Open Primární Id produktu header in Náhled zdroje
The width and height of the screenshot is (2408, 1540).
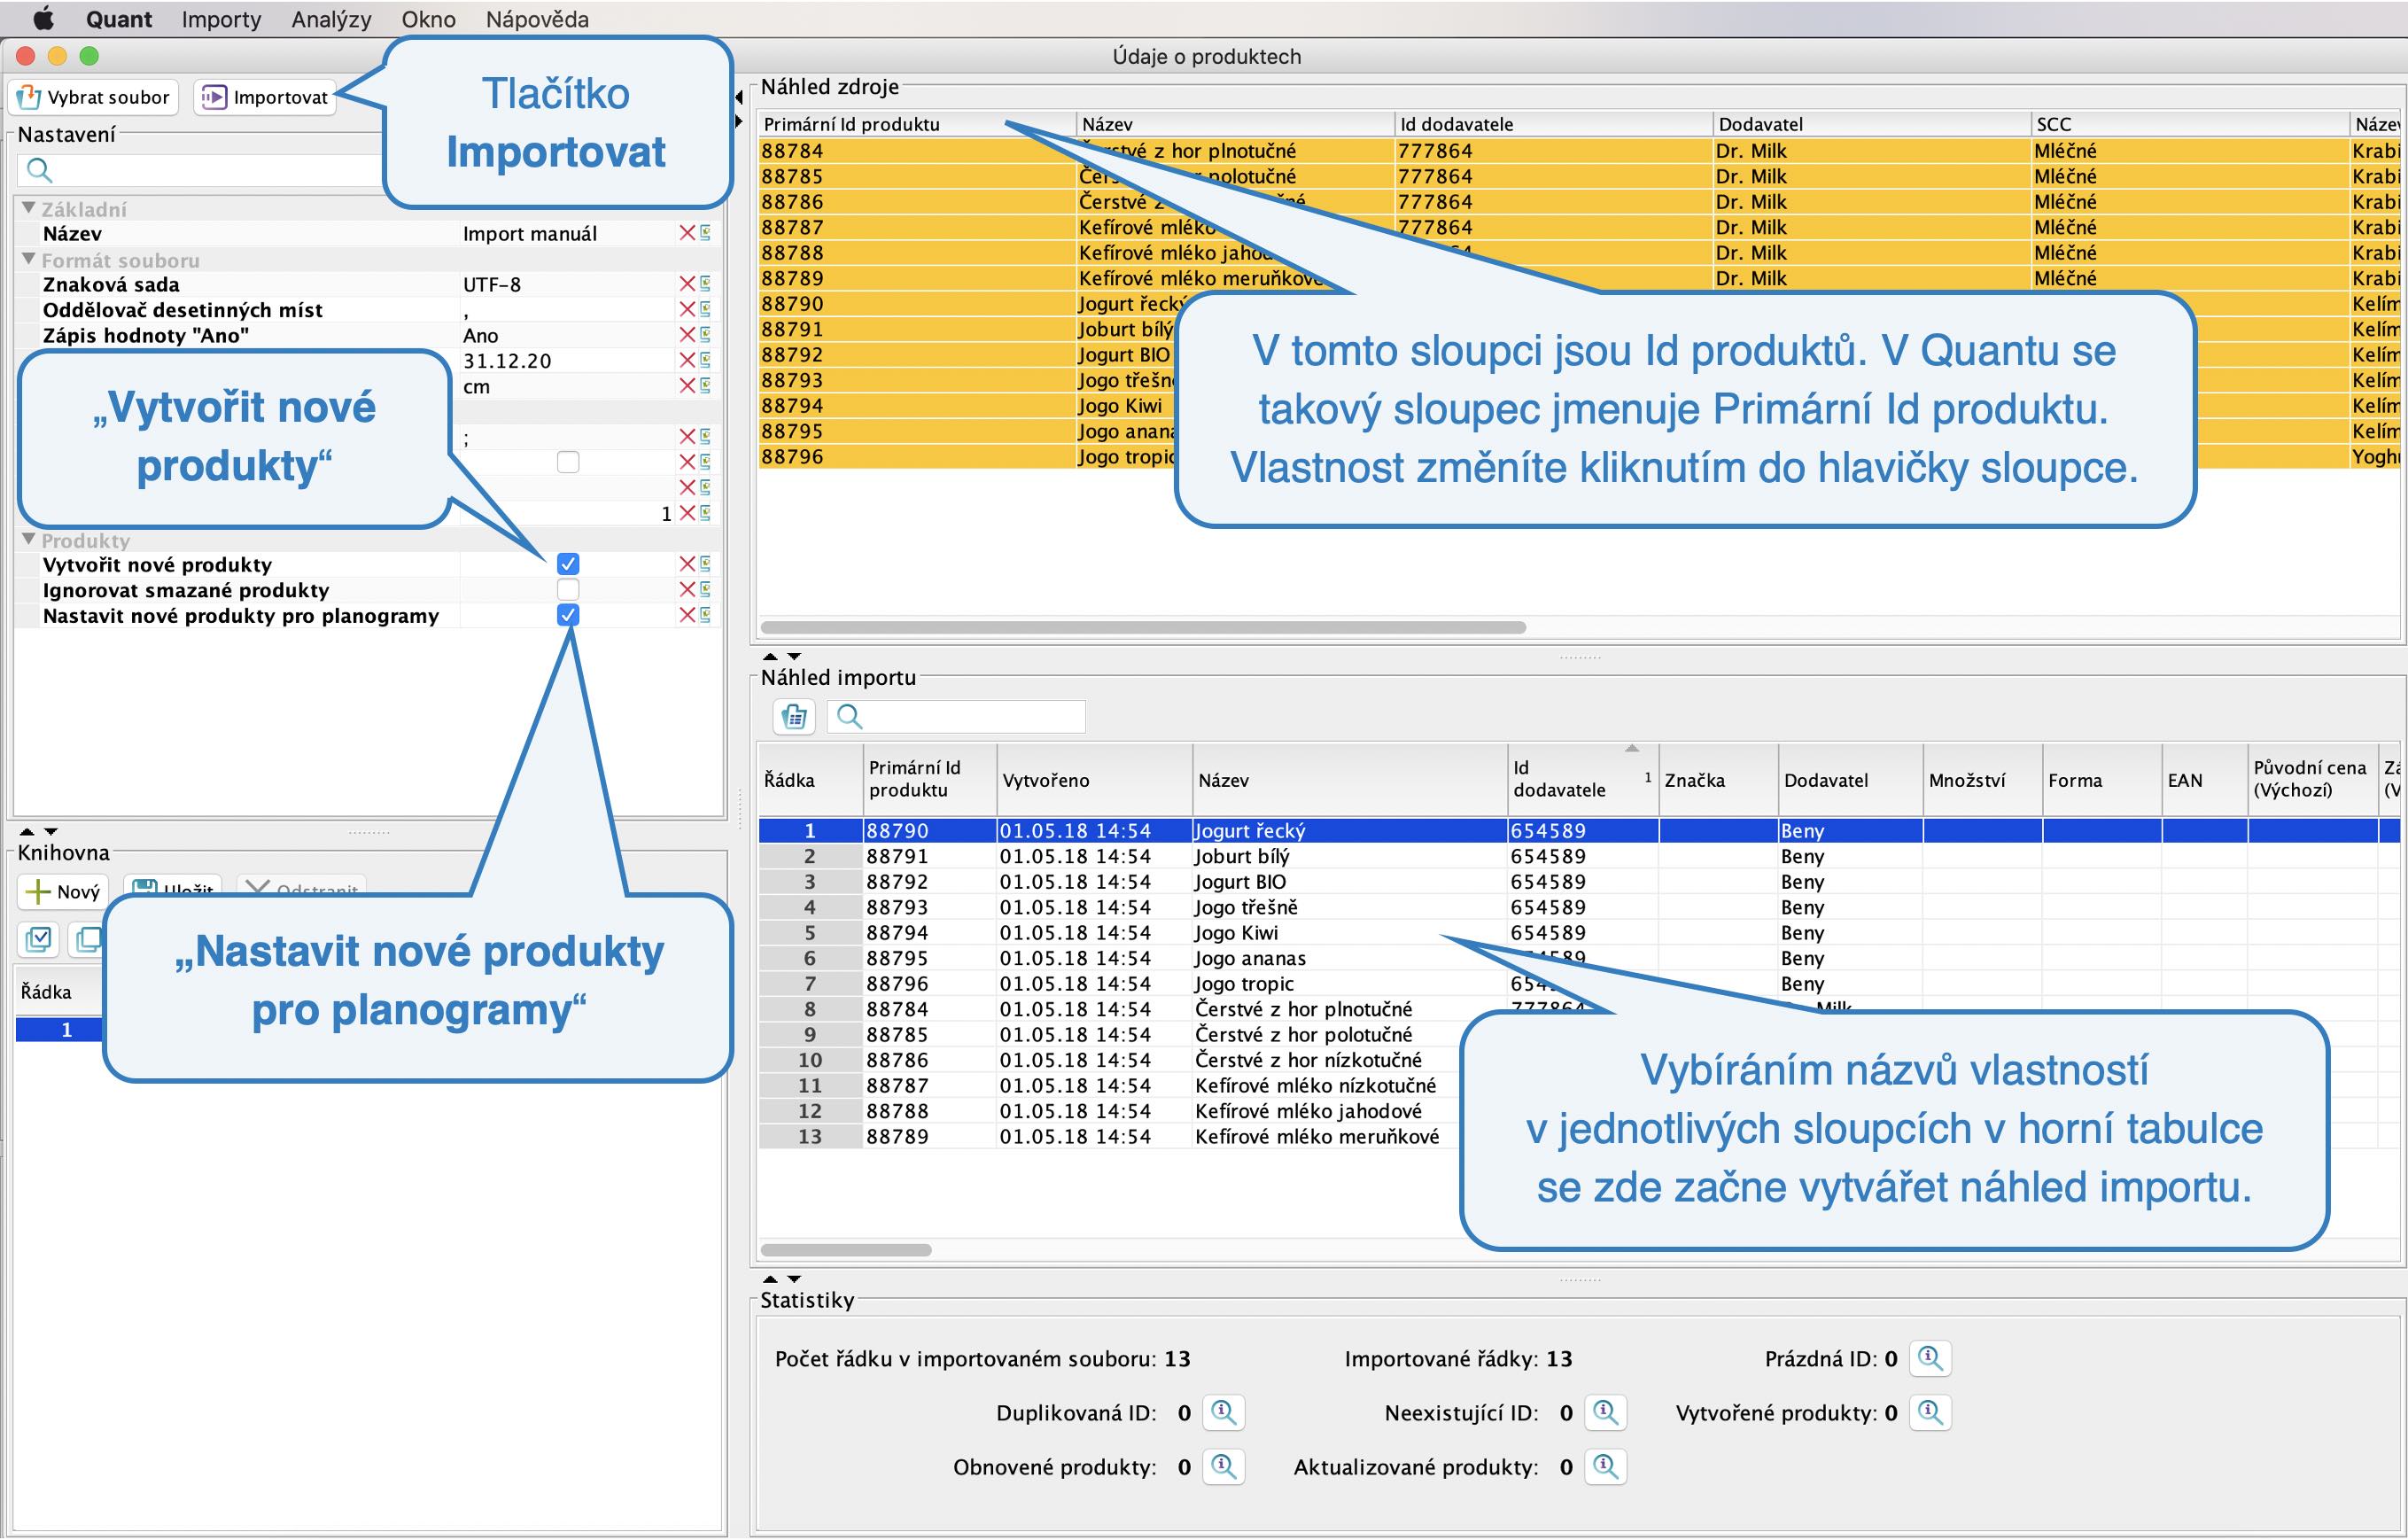coord(916,124)
